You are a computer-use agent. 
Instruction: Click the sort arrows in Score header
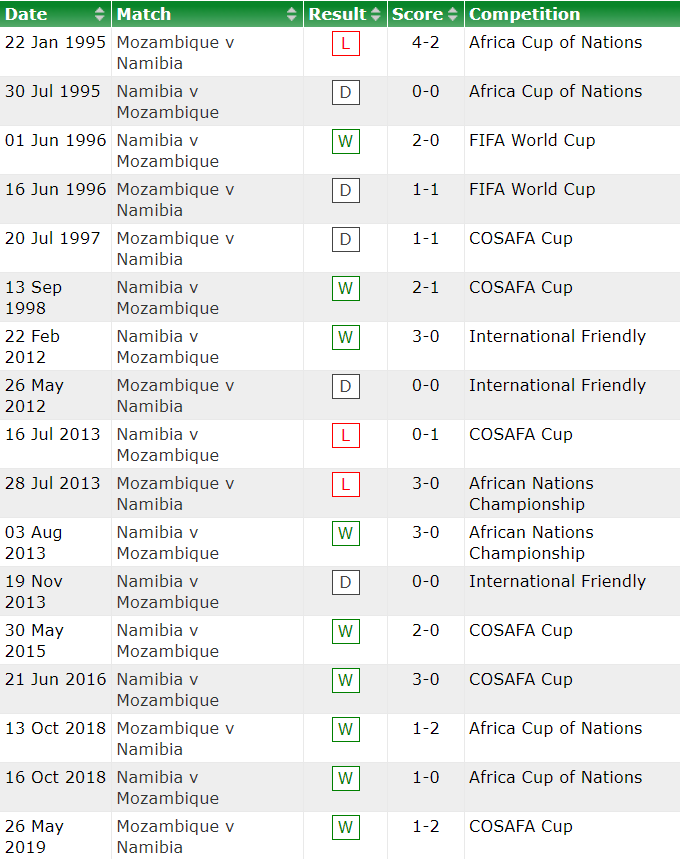453,14
